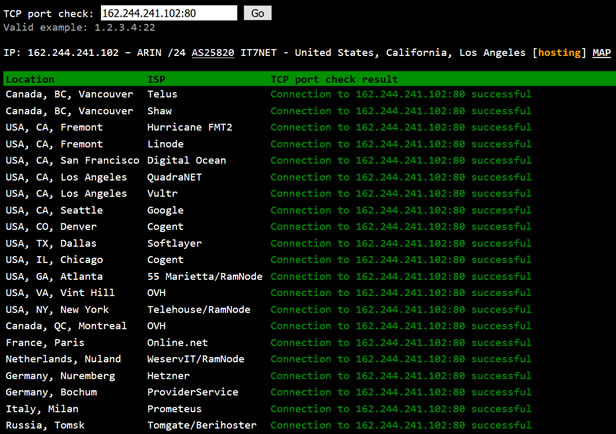Click the Linode ISP cell
Image resolution: width=616 pixels, height=434 pixels.
[165, 144]
